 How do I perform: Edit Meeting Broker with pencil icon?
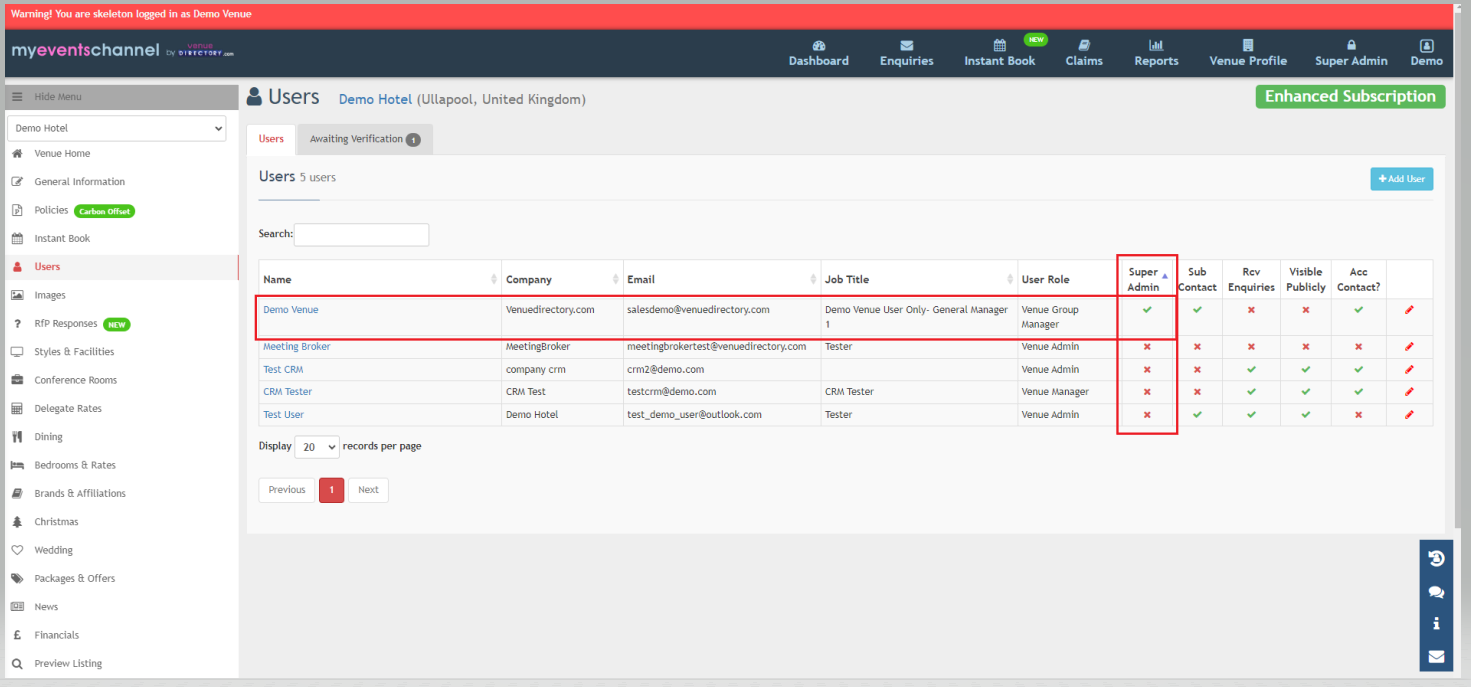point(1409,347)
